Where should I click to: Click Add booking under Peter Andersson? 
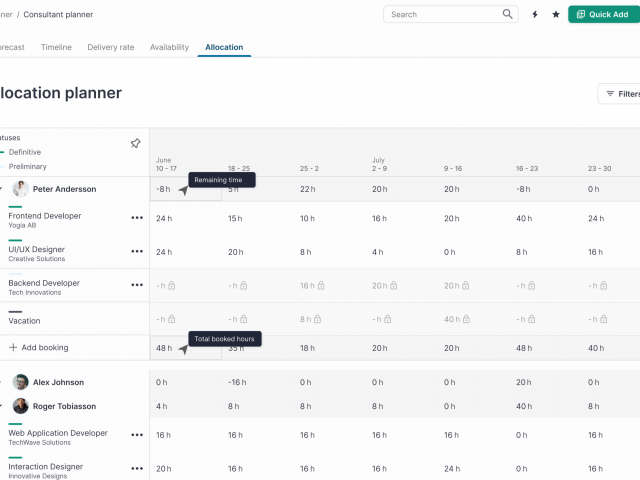click(x=38, y=348)
